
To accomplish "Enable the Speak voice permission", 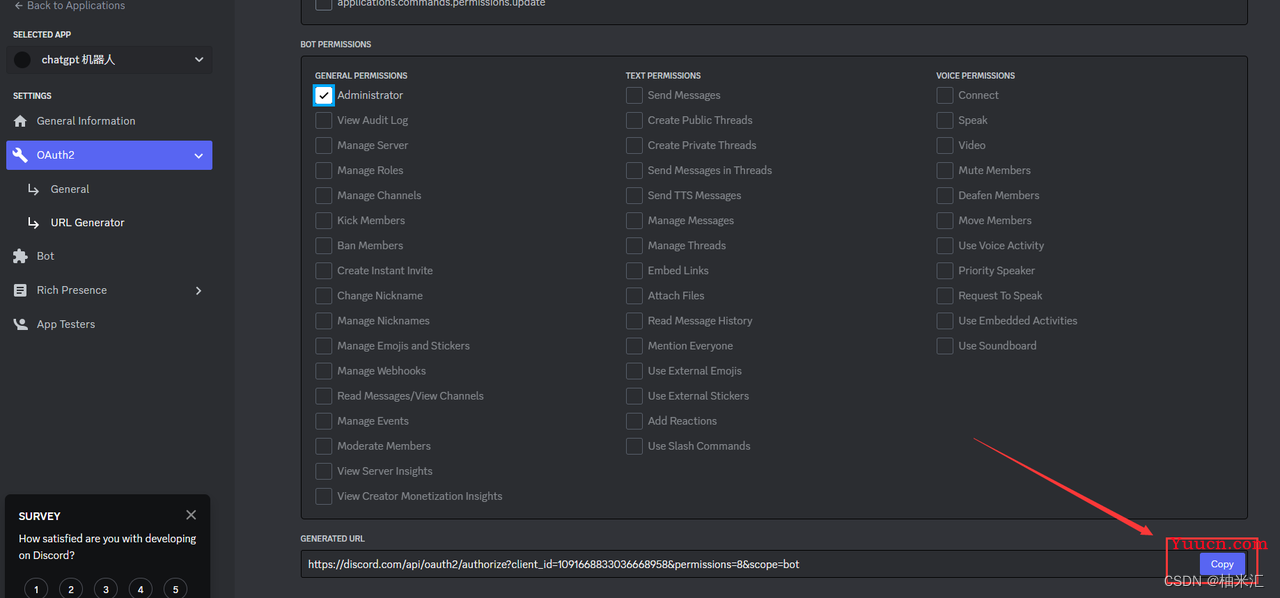I will point(945,120).
